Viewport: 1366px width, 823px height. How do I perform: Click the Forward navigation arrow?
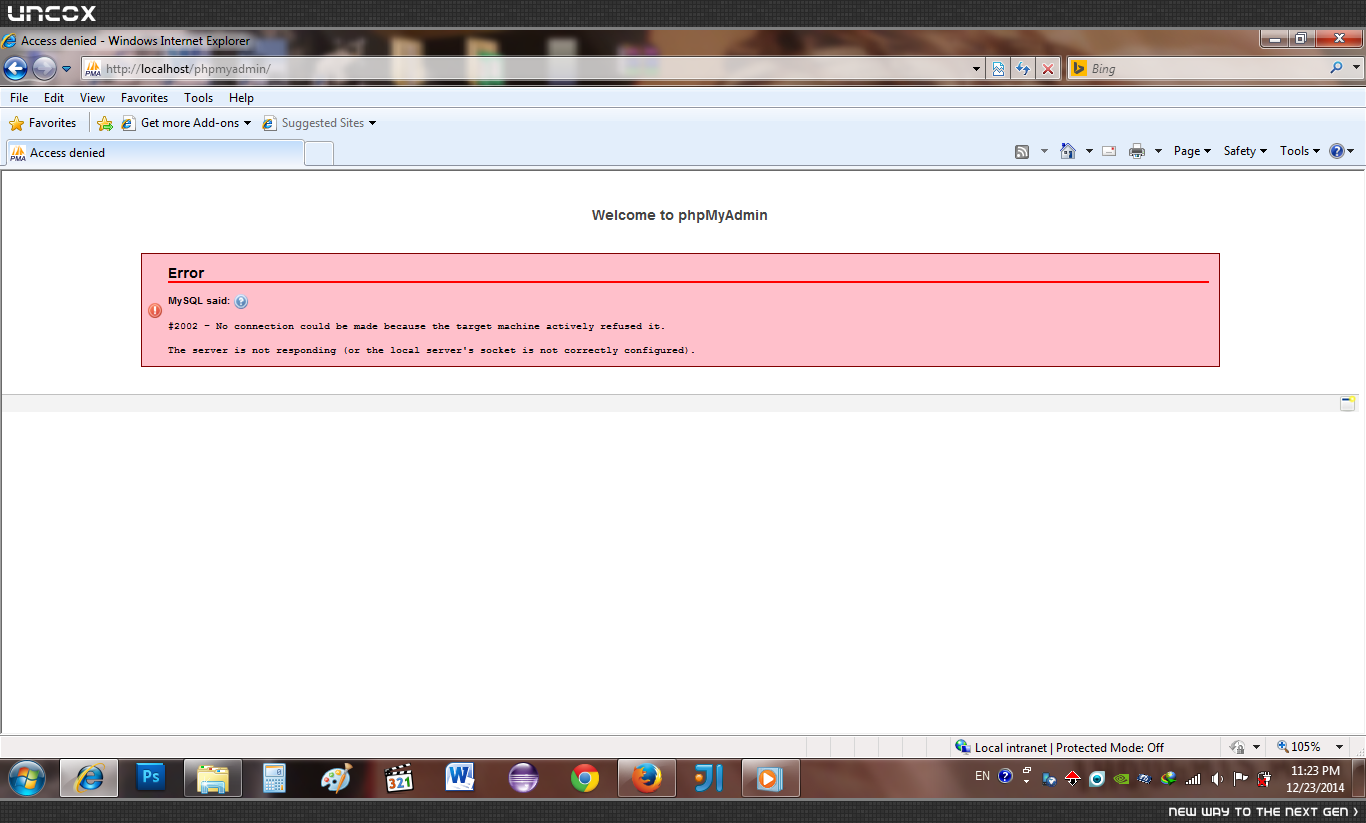tap(44, 68)
